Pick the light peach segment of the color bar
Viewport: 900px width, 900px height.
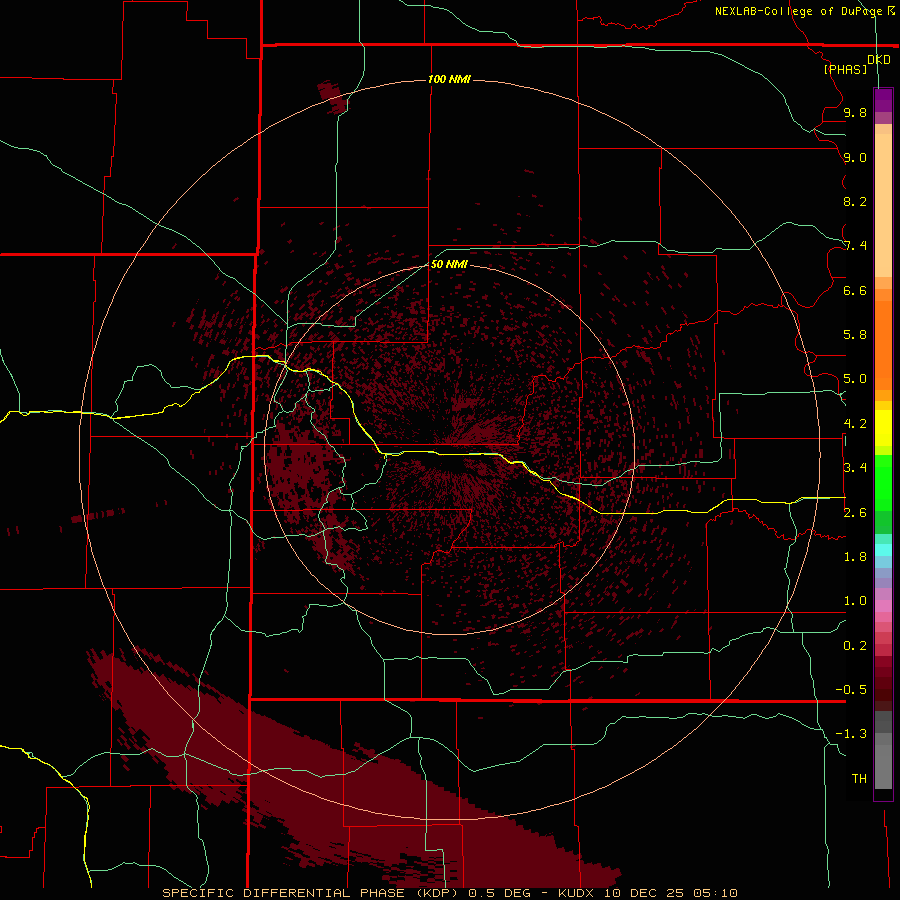(x=883, y=205)
